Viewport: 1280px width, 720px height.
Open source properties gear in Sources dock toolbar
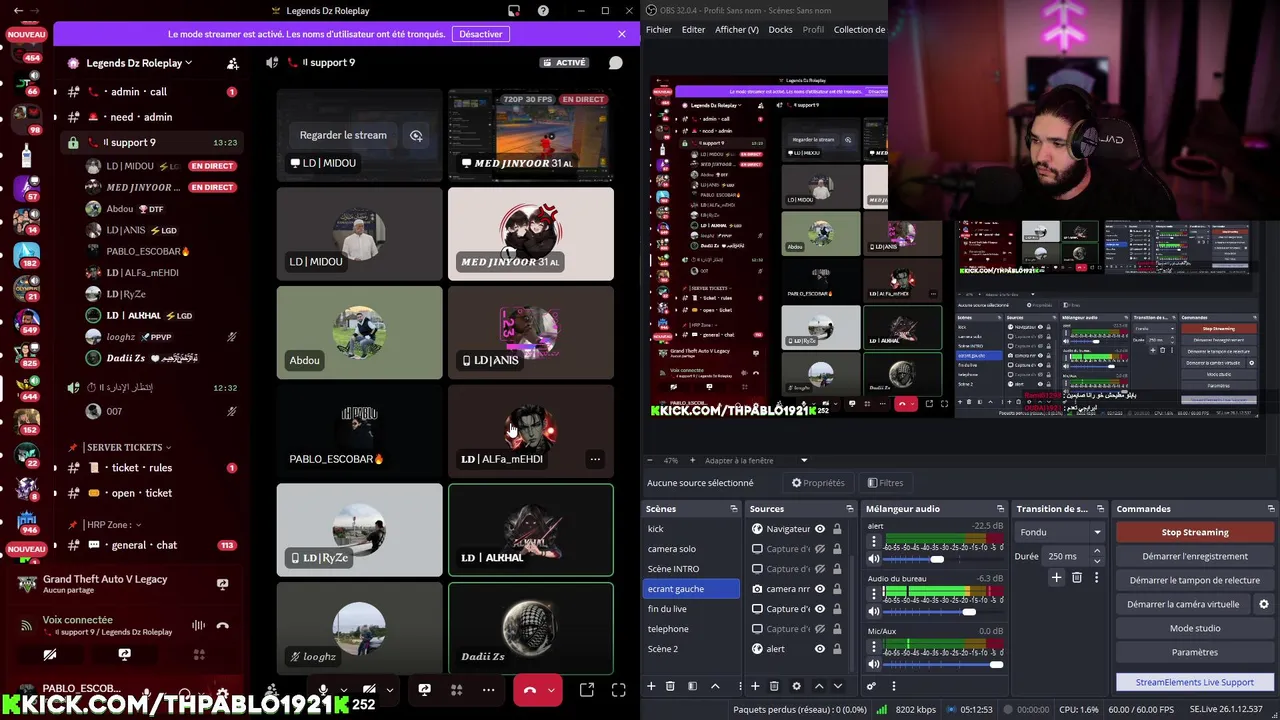pos(796,686)
